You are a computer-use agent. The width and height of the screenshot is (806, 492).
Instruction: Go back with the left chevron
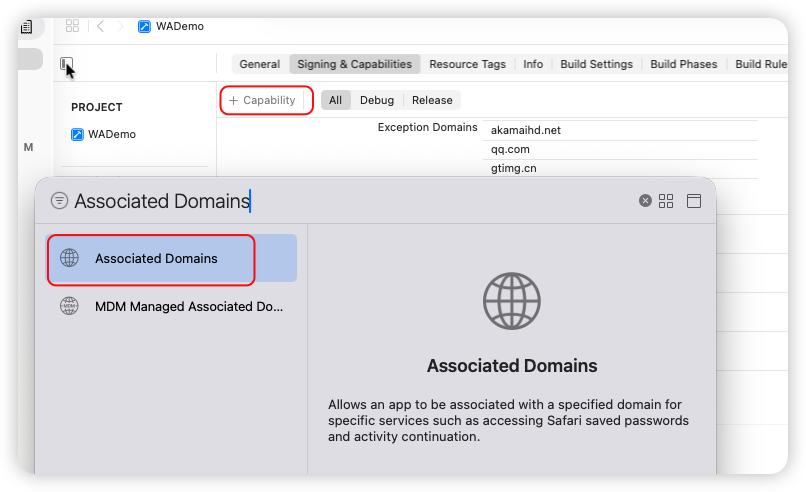[101, 26]
